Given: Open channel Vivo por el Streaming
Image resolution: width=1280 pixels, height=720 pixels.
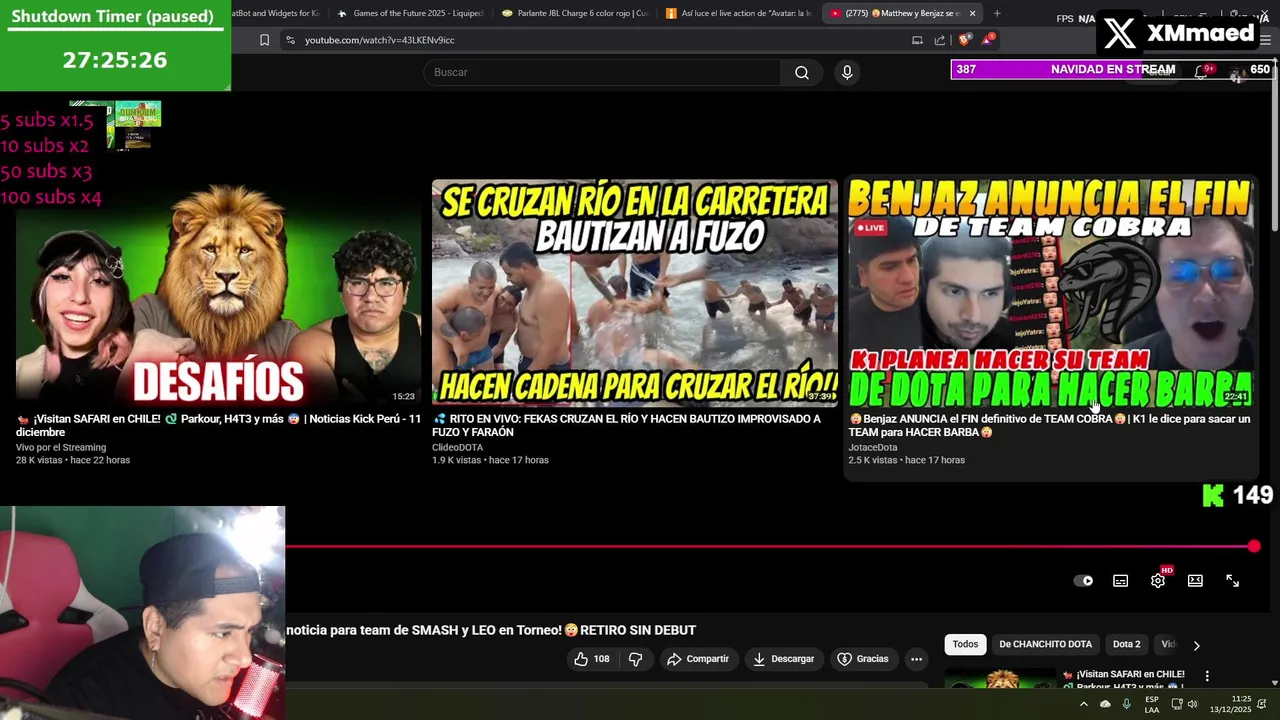Looking at the screenshot, I should [x=61, y=447].
